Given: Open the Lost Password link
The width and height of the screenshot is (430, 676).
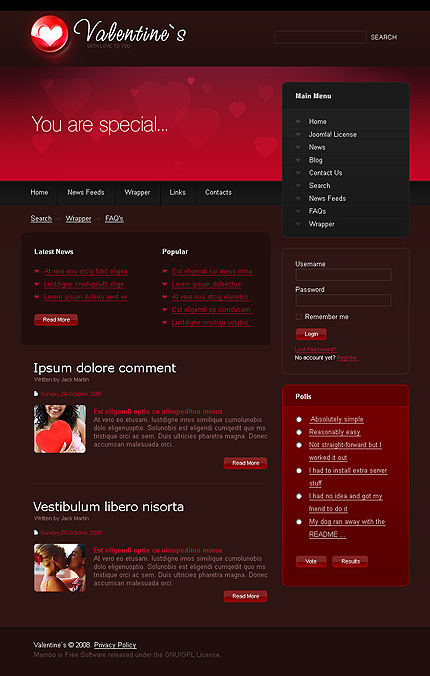Looking at the screenshot, I should (x=315, y=349).
